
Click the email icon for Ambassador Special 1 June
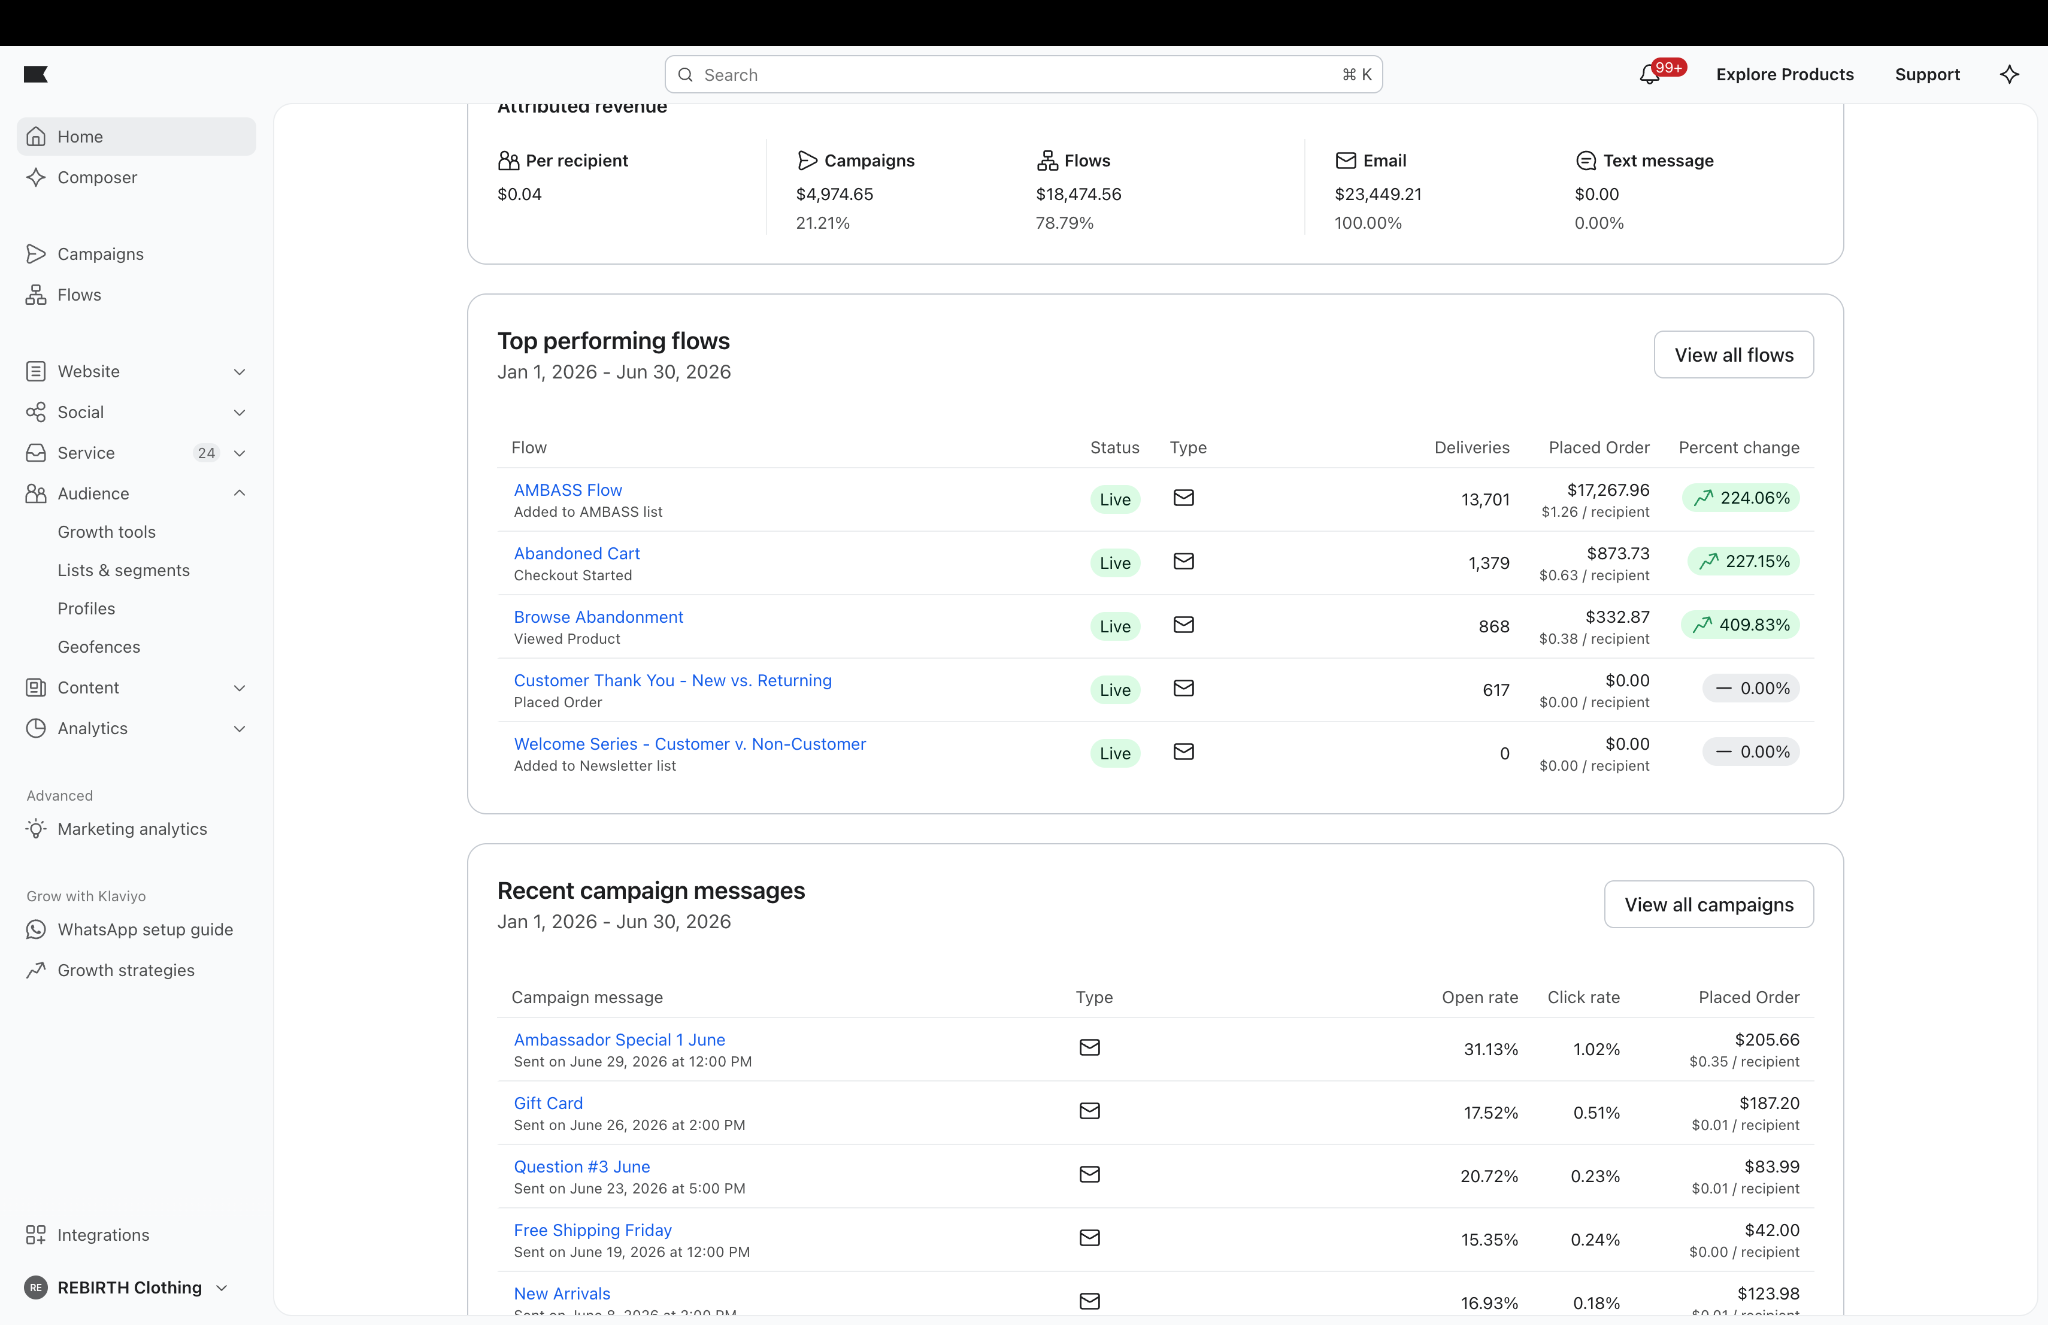tap(1090, 1047)
